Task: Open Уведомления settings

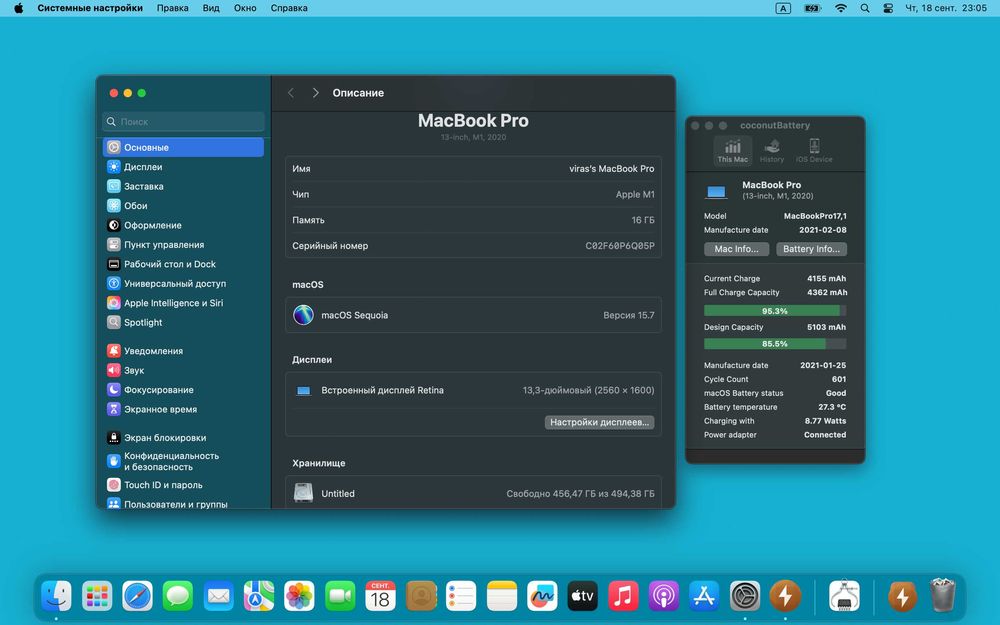Action: [183, 351]
